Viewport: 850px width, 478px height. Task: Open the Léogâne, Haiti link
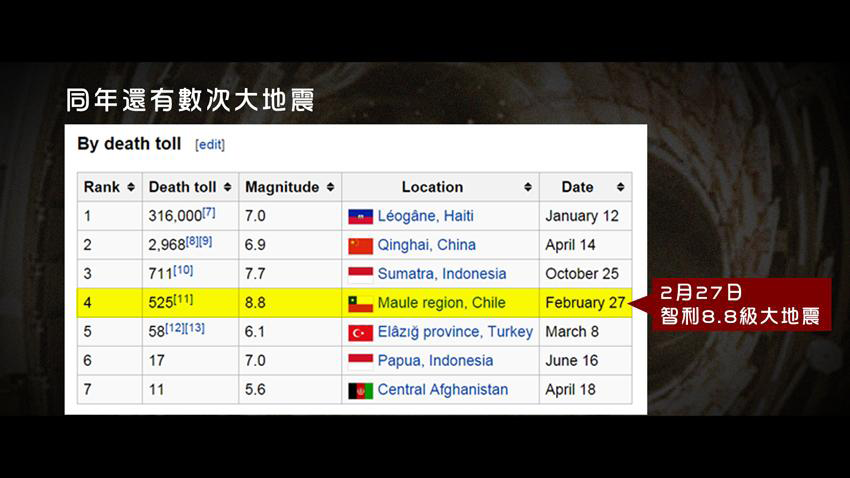[x=426, y=216]
